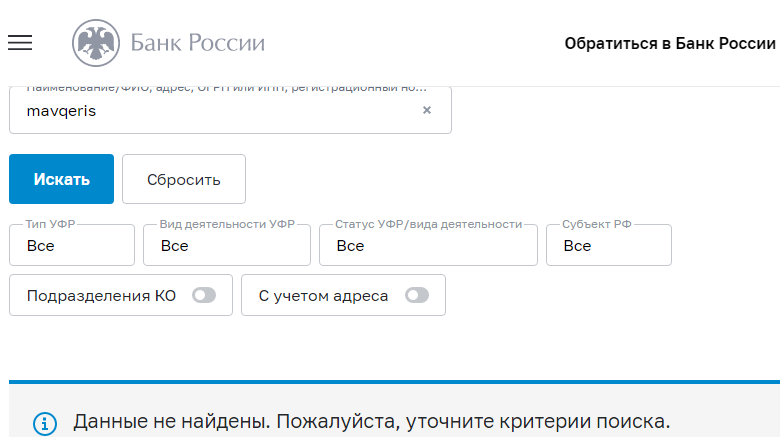
Task: Click the Bank of Russia eagle emblem
Action: (95, 43)
